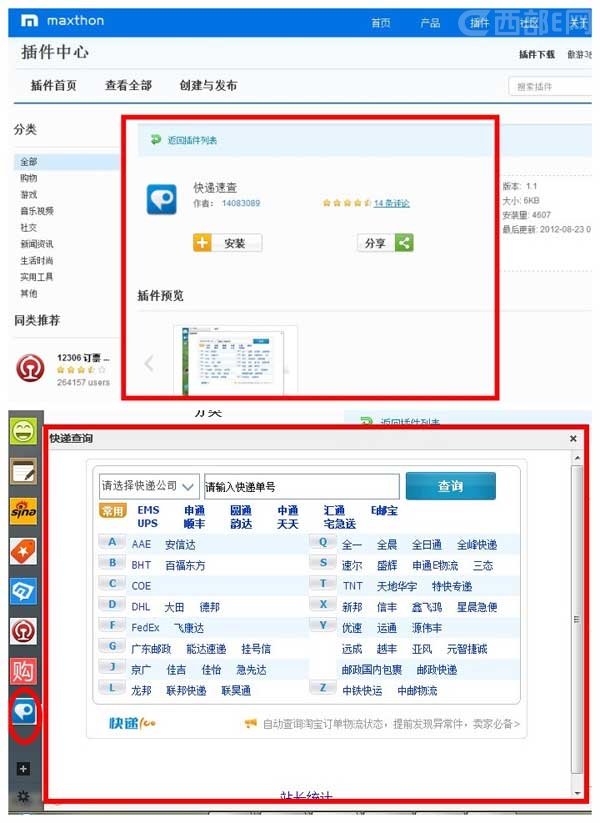Viewport: 600px width, 823px height.
Task: Click the 常用 label tag
Action: coord(113,511)
